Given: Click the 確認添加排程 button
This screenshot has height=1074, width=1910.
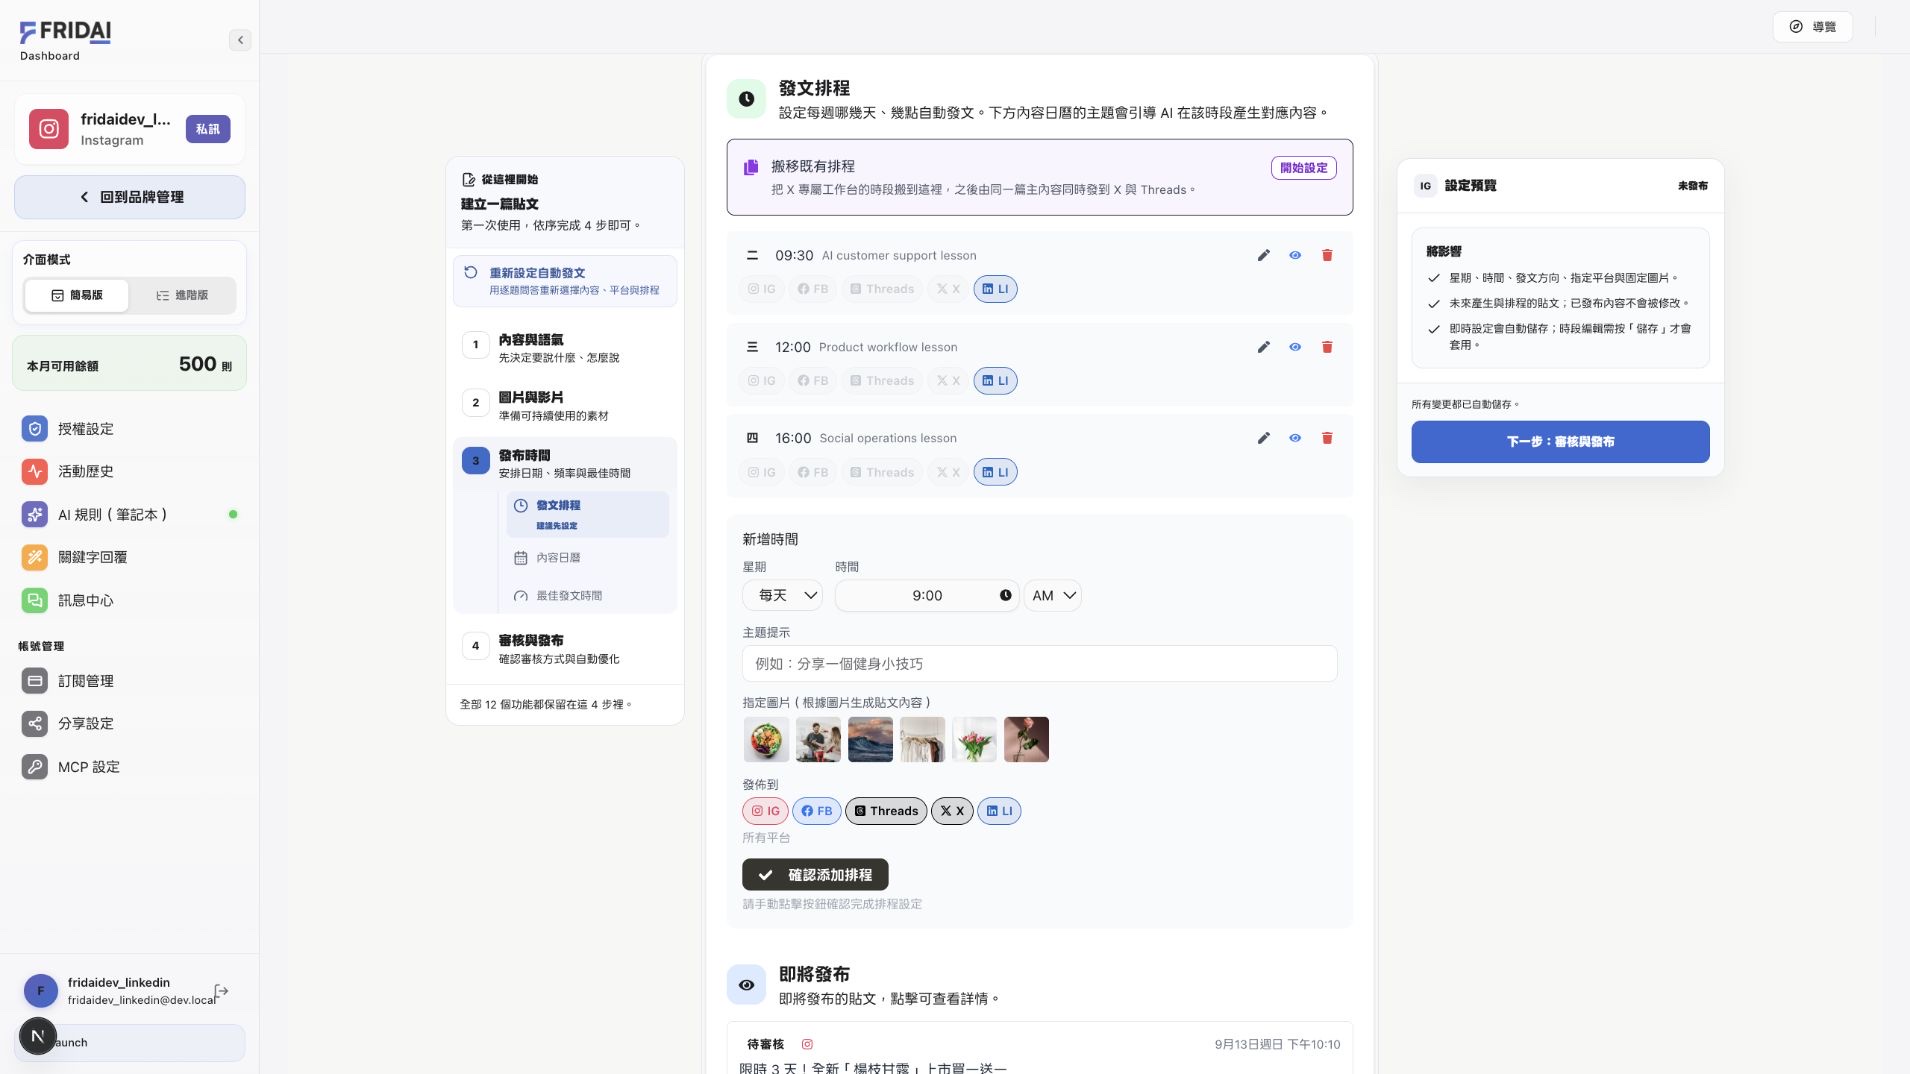Looking at the screenshot, I should click(x=815, y=875).
